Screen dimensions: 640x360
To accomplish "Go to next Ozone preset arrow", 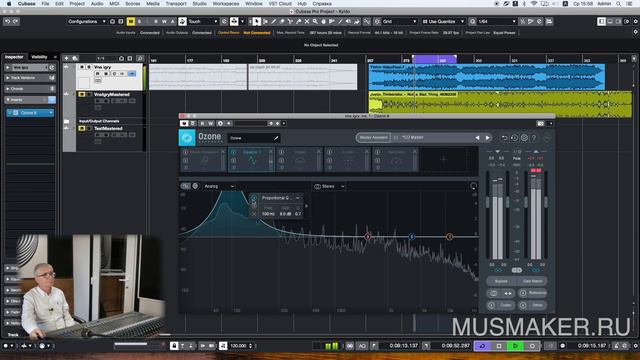I will 488,138.
